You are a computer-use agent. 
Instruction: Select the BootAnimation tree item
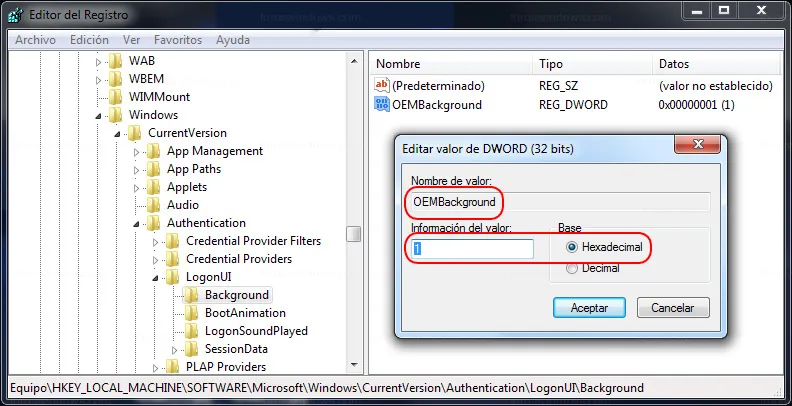point(245,313)
